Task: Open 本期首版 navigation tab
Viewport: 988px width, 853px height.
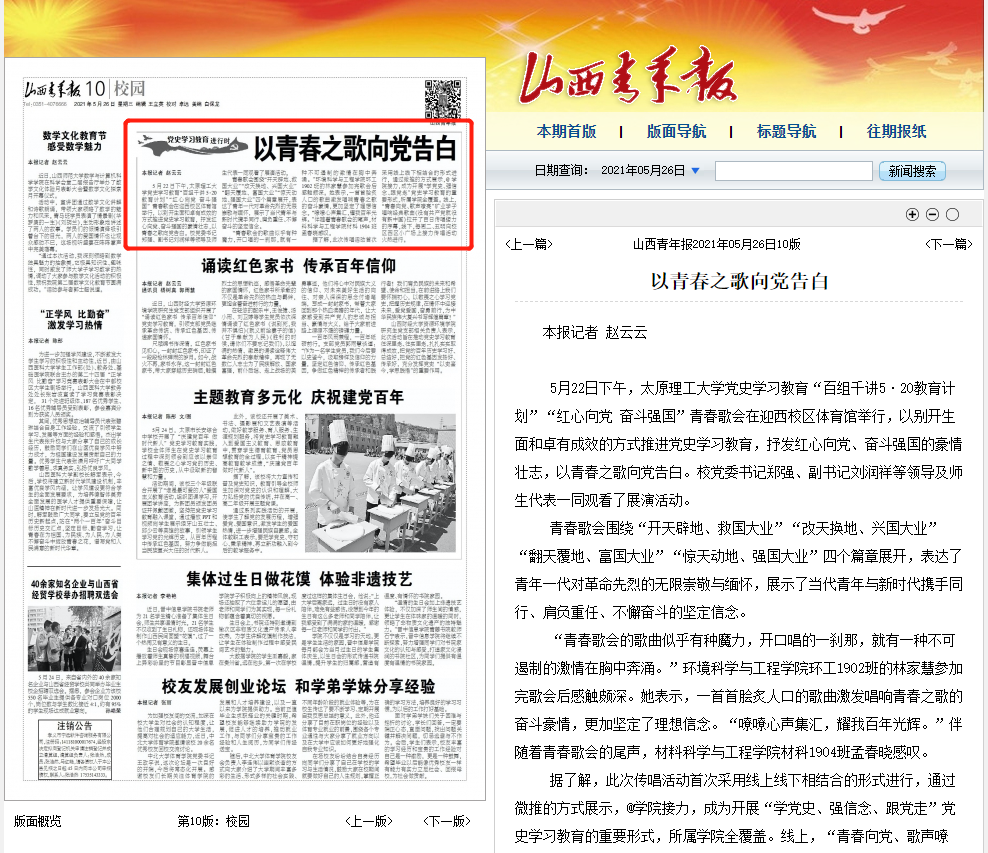Action: tap(566, 131)
